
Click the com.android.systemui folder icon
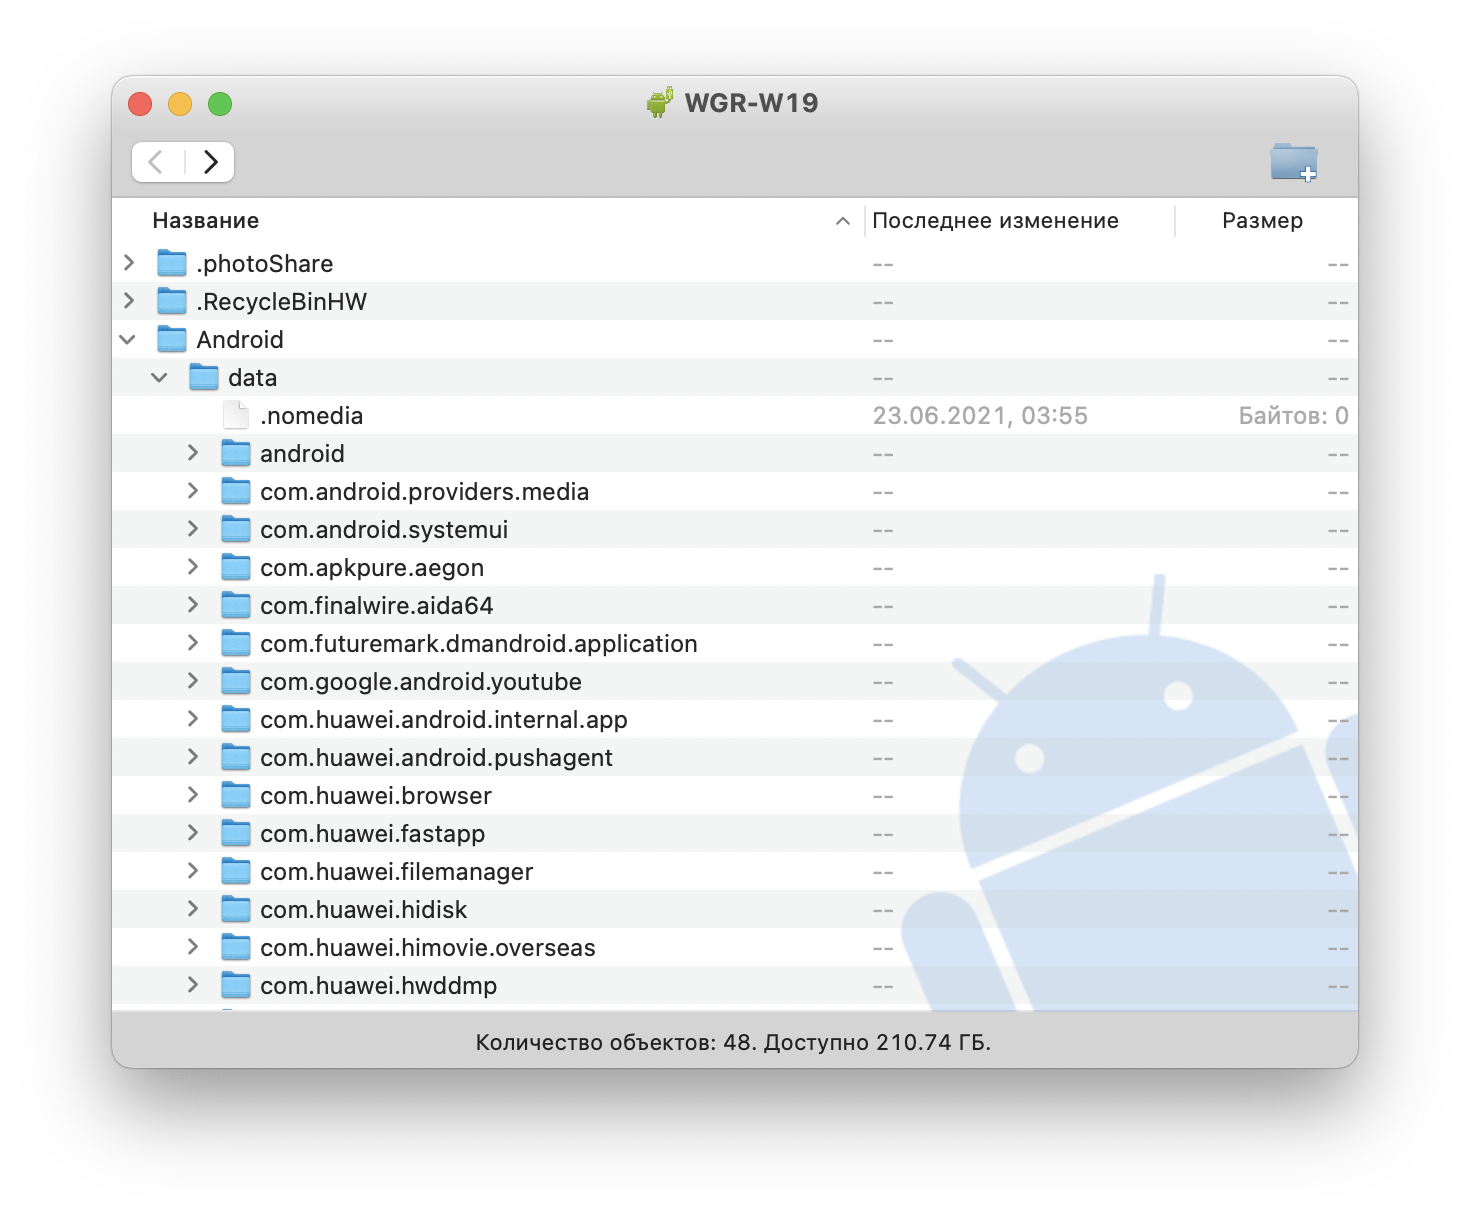point(236,530)
